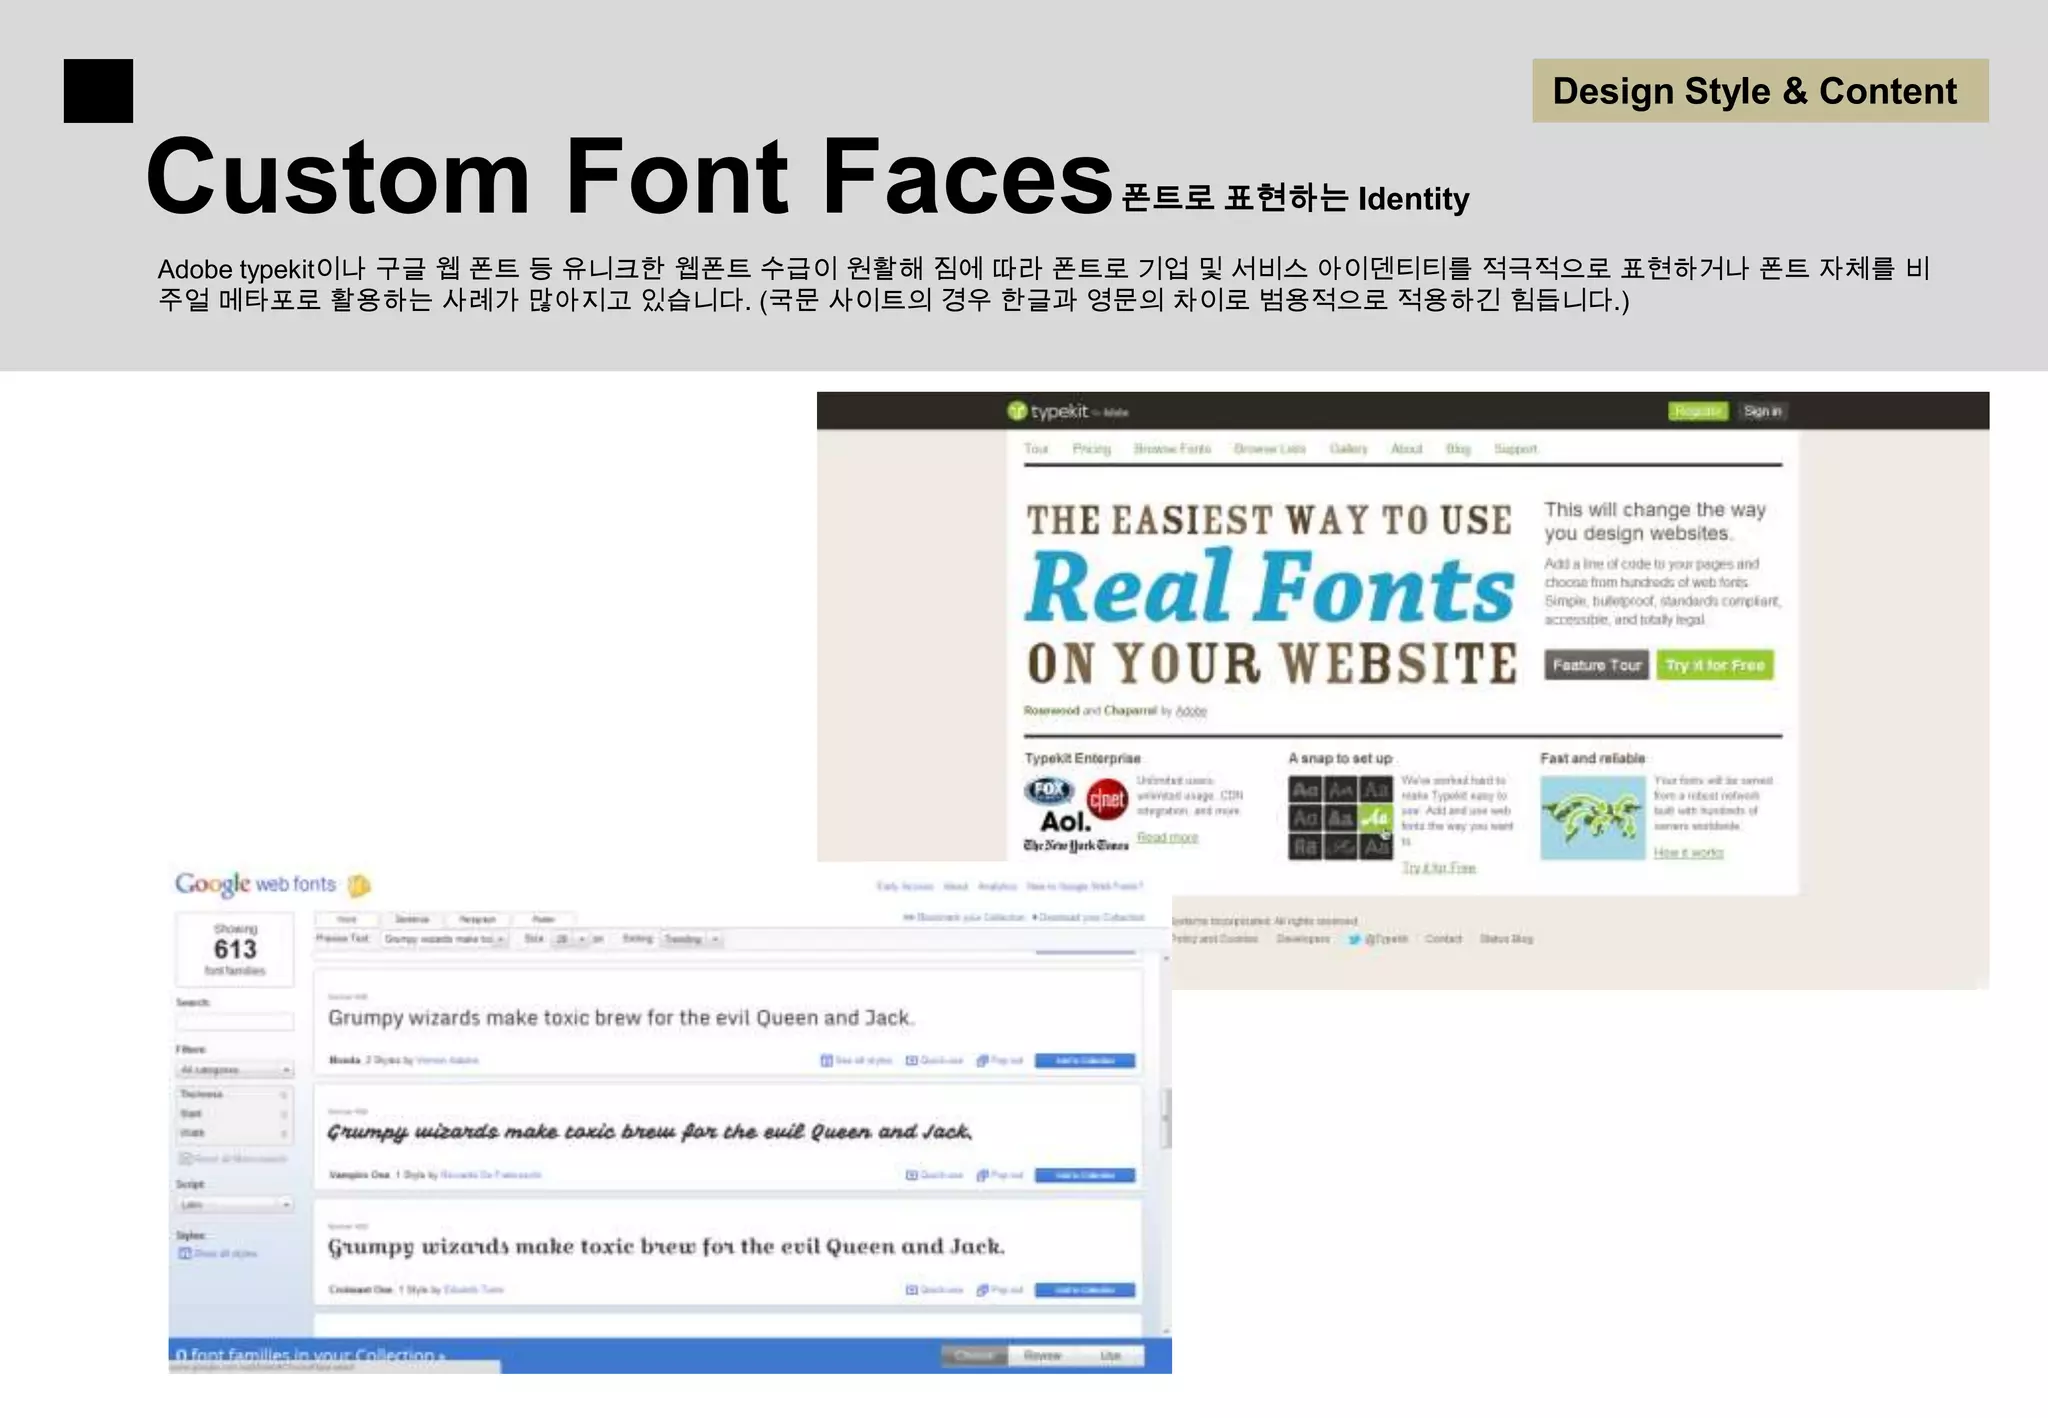
Task: Follow the Try it for Free text link
Action: (1438, 868)
